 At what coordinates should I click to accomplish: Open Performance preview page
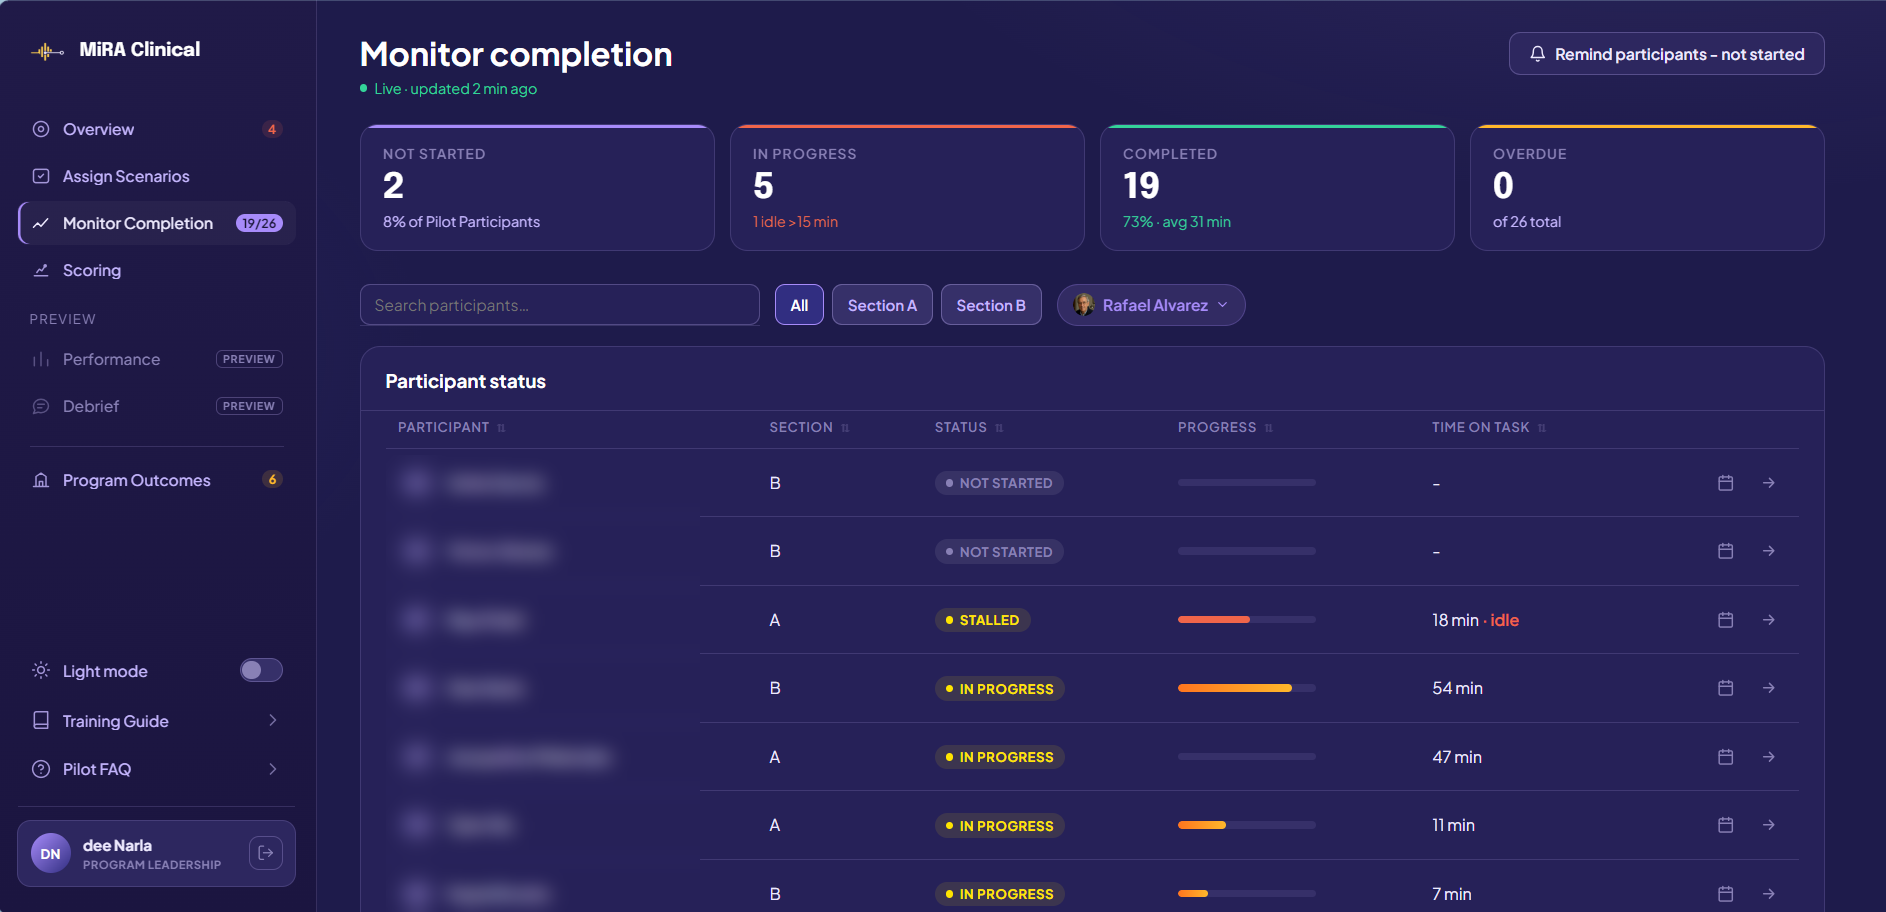157,359
